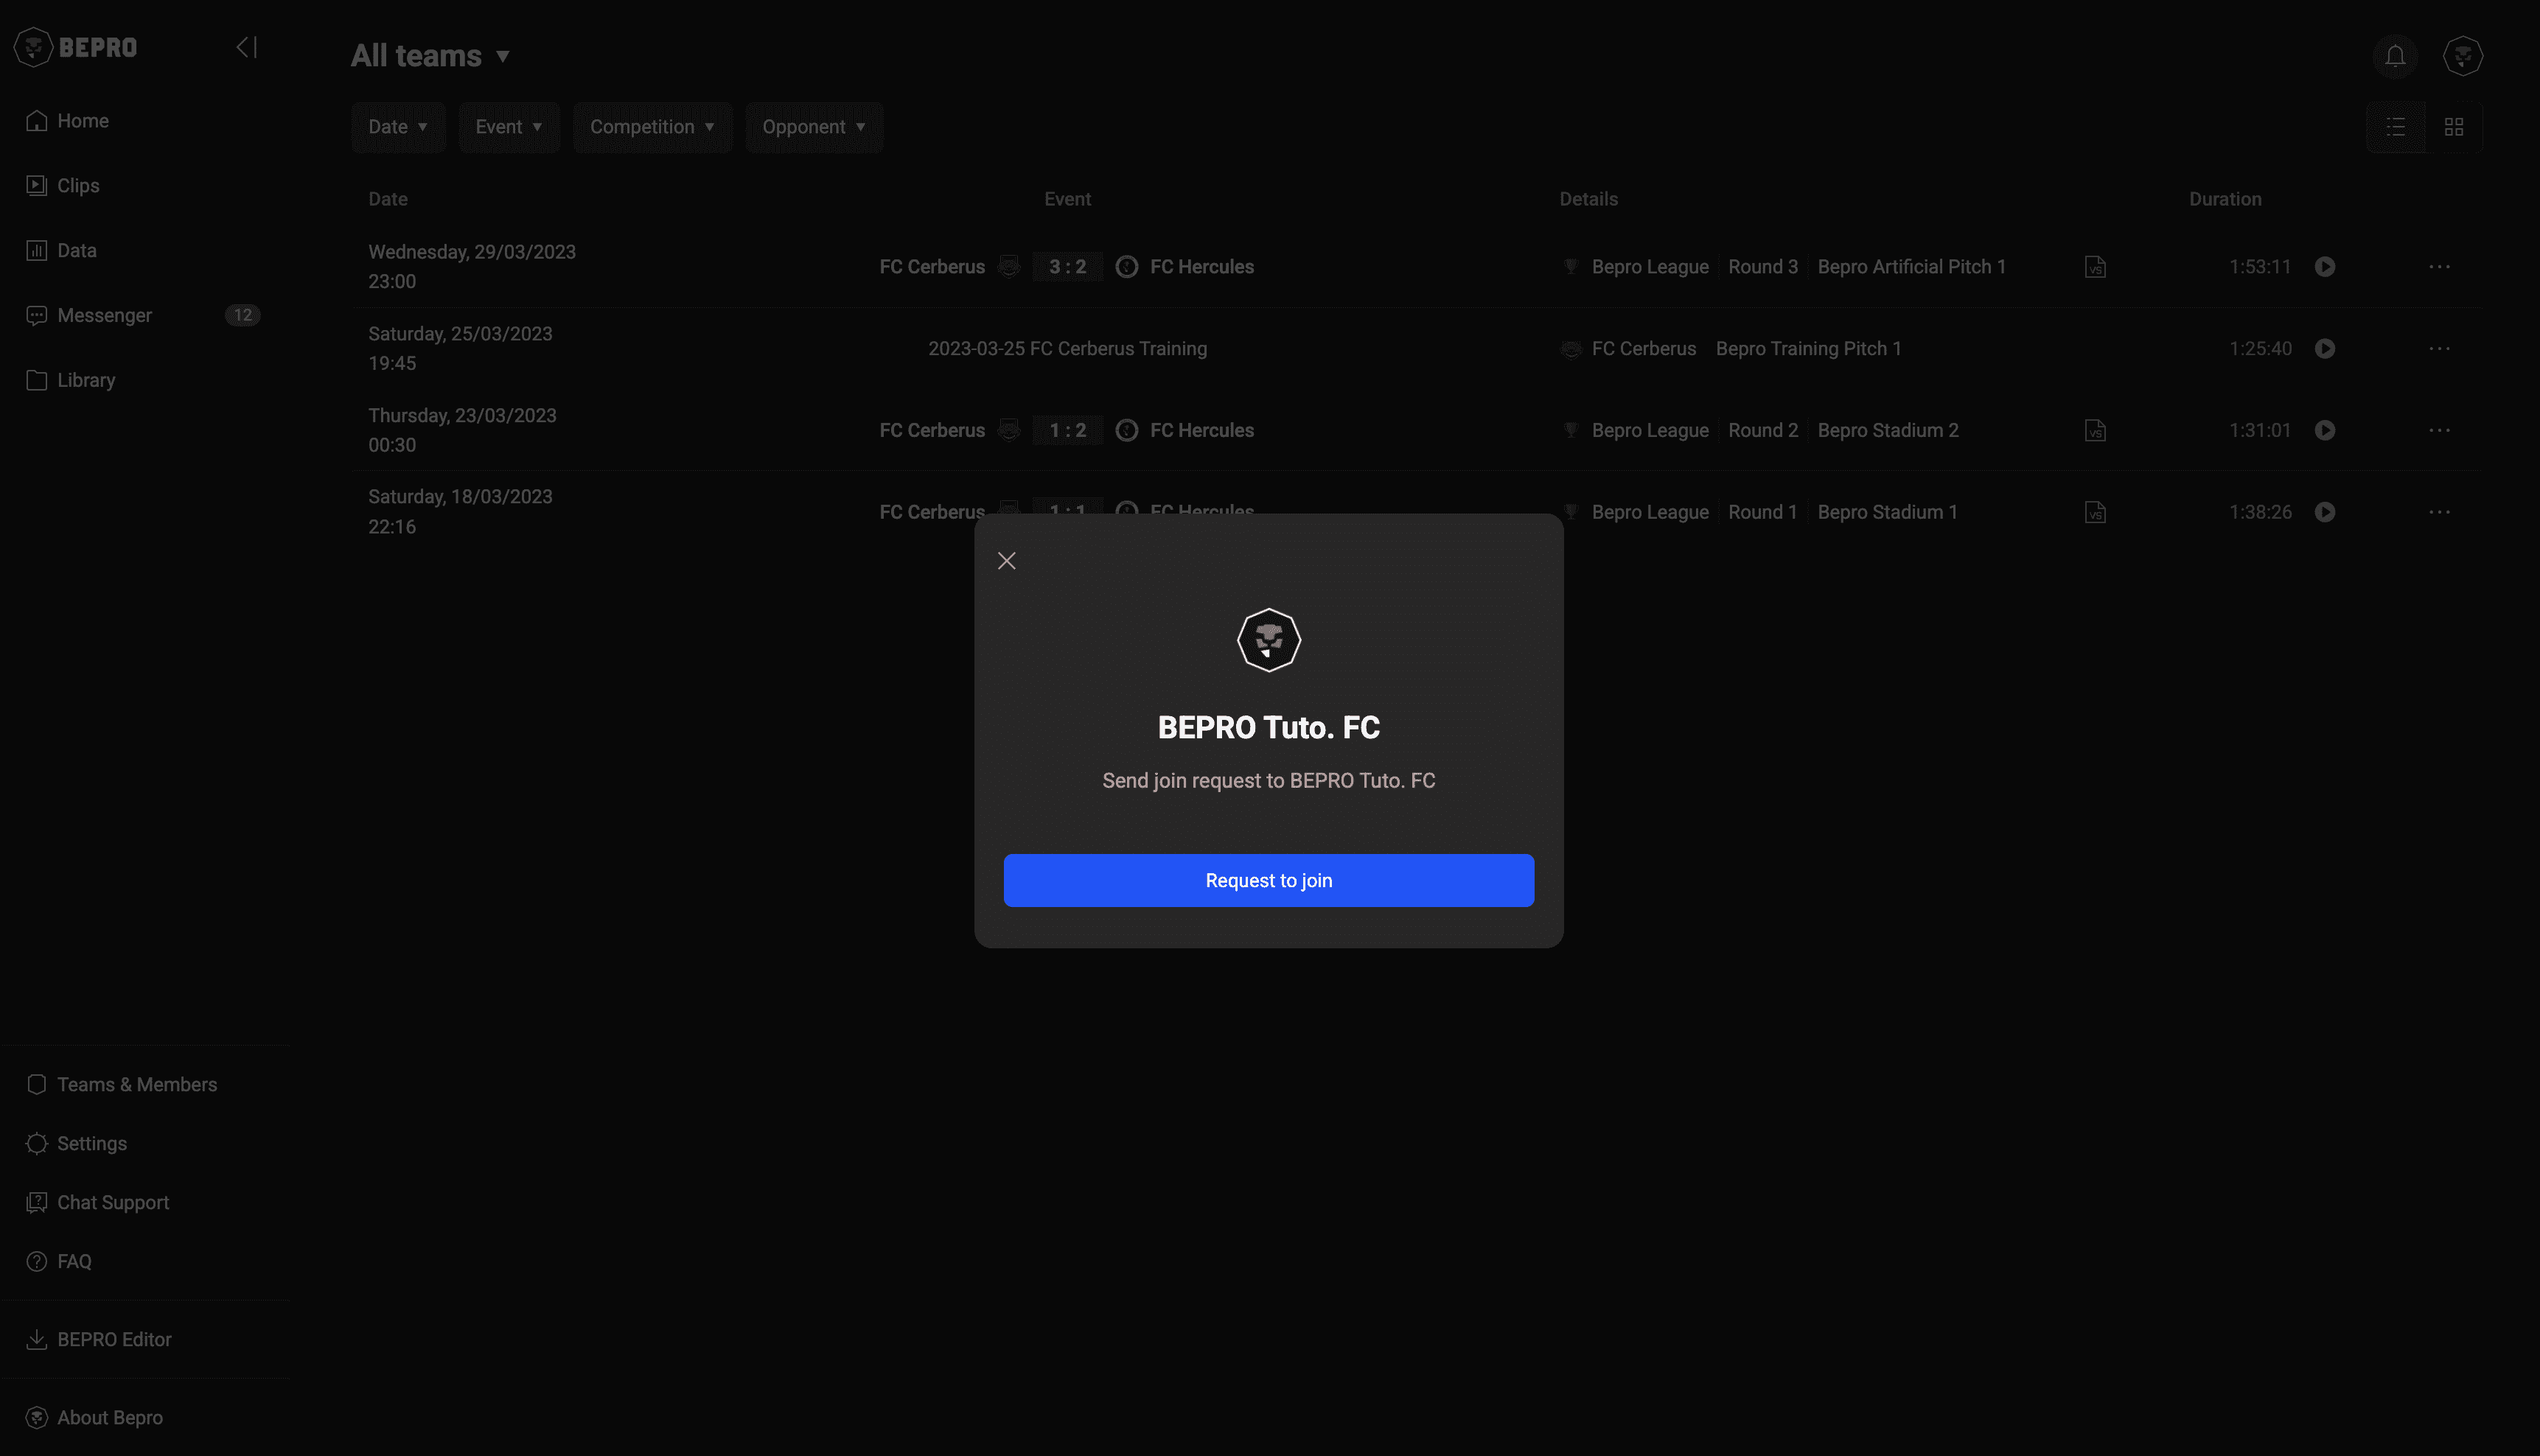The width and height of the screenshot is (2540, 1456).
Task: Open the Round 2 match report icon
Action: 2095,431
